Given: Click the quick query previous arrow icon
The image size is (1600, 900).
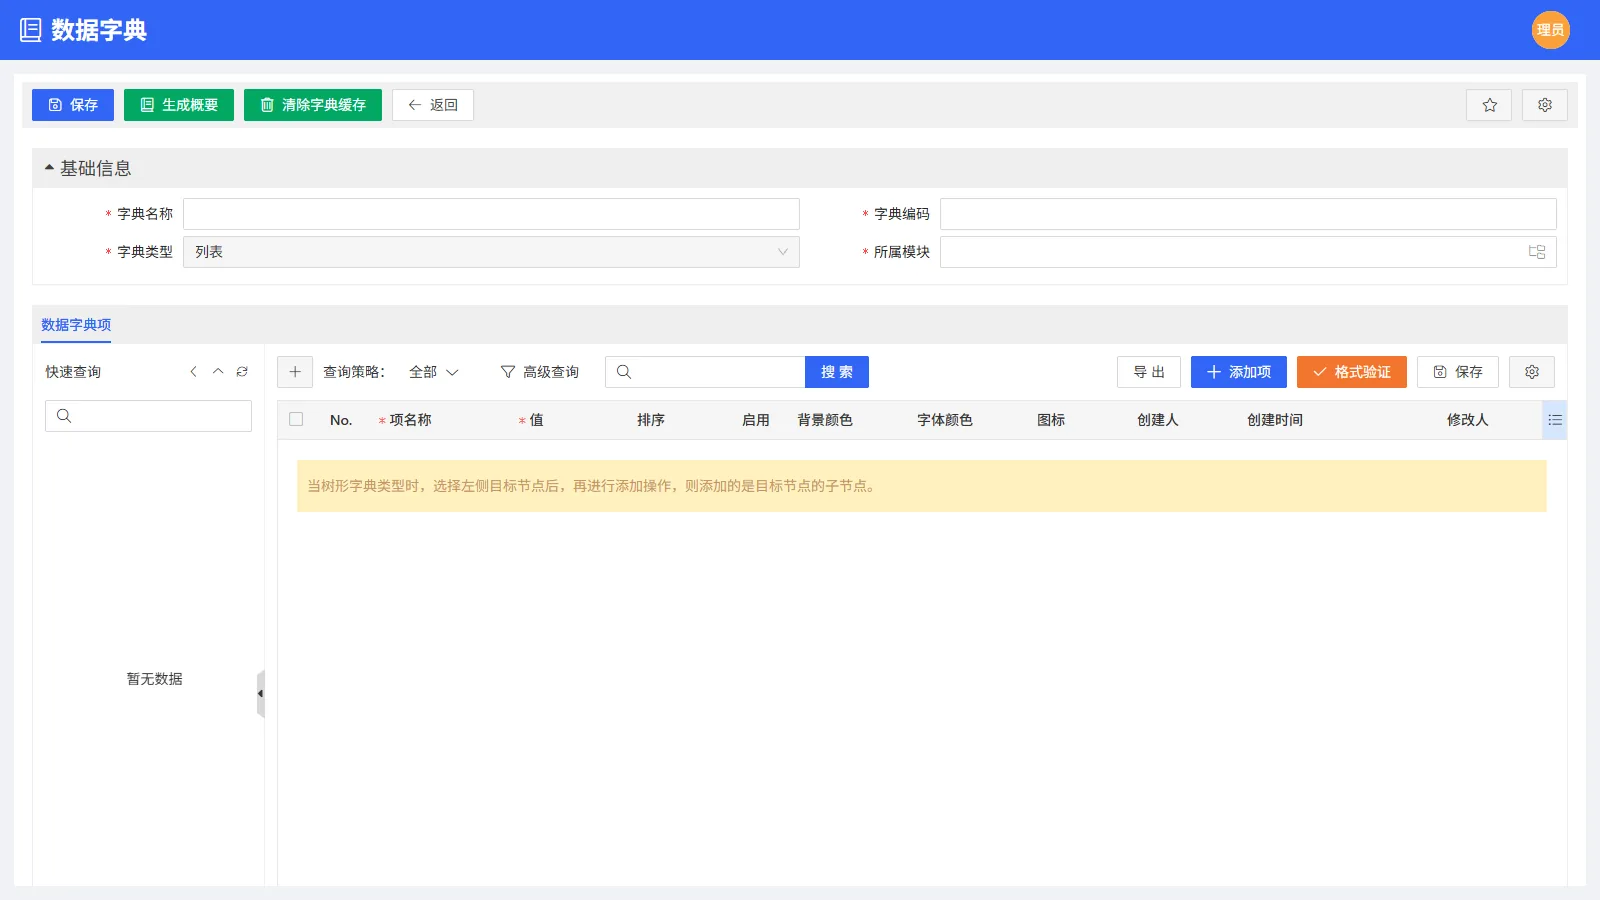Looking at the screenshot, I should click(x=193, y=372).
